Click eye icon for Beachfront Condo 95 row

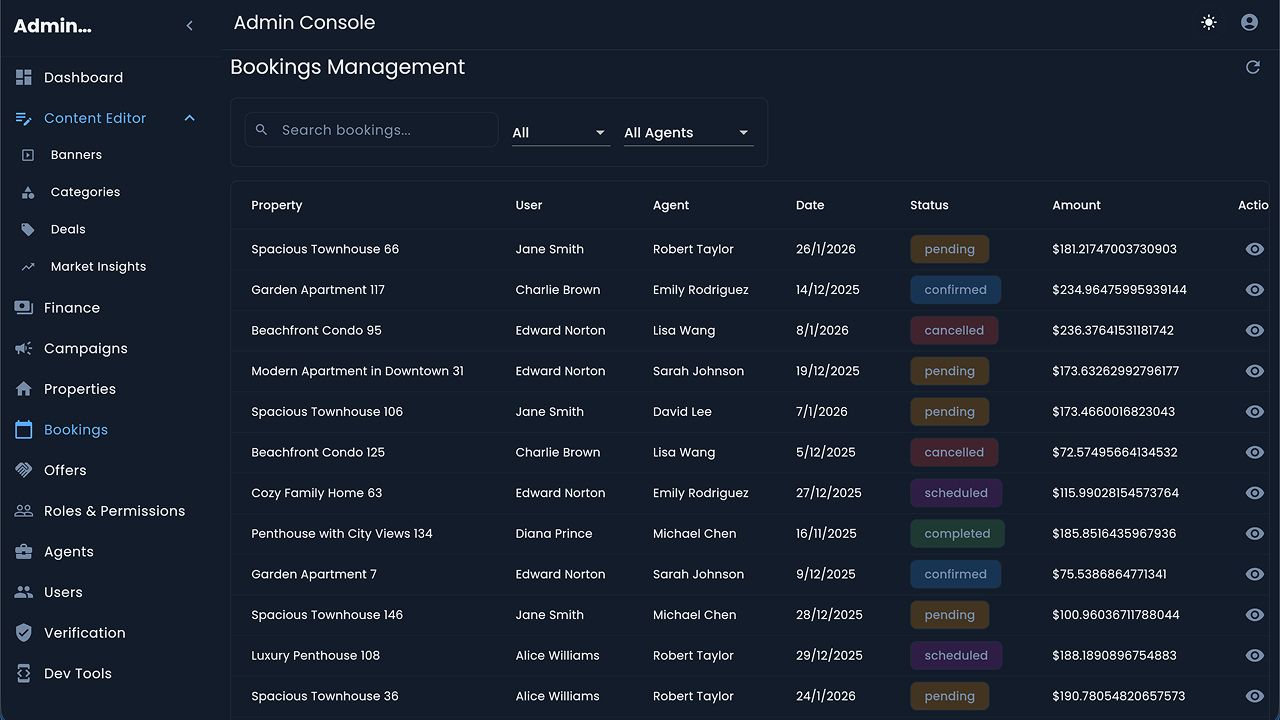coord(1254,330)
